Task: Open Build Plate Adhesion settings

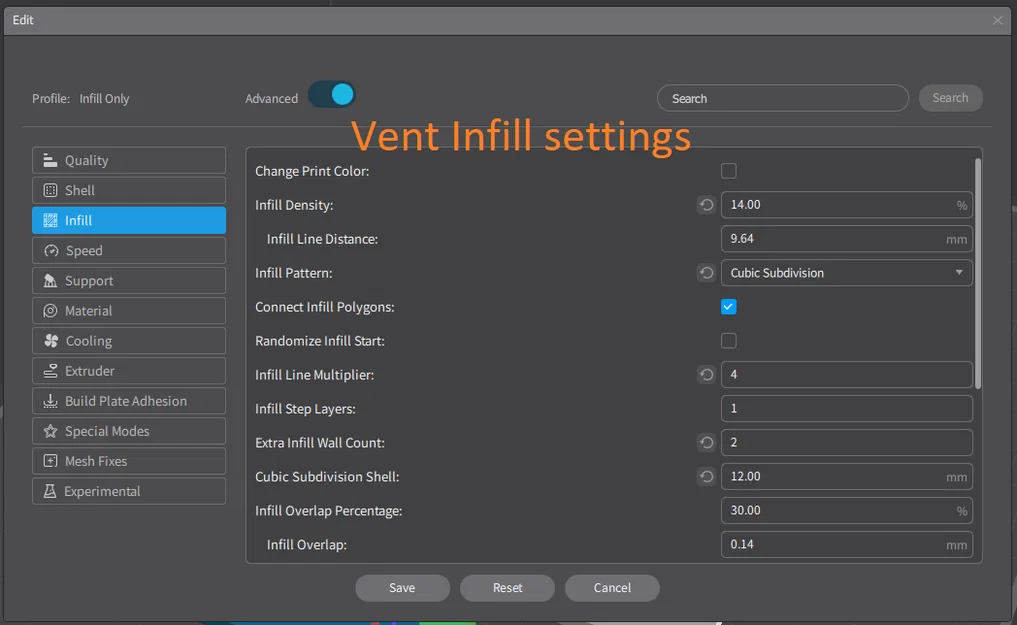Action: pos(129,401)
